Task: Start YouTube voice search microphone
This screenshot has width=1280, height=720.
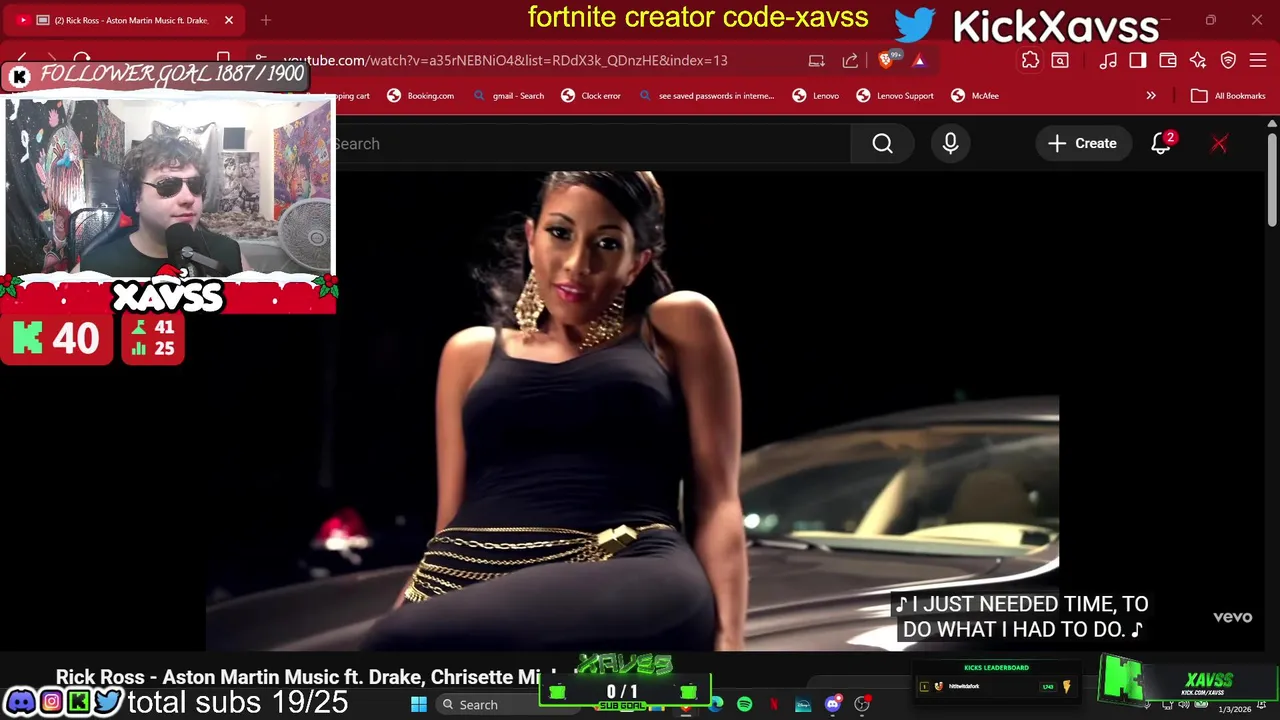Action: coord(950,144)
